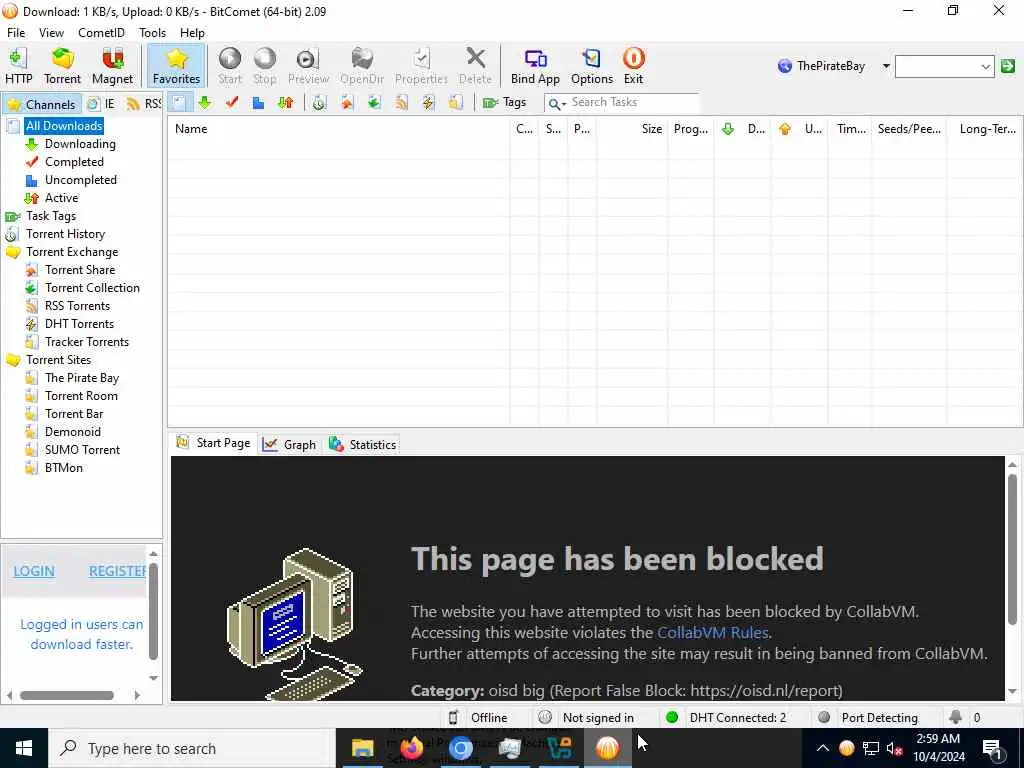Select Uncompleted in the sidebar tree
This screenshot has height=768, width=1024.
tap(81, 180)
